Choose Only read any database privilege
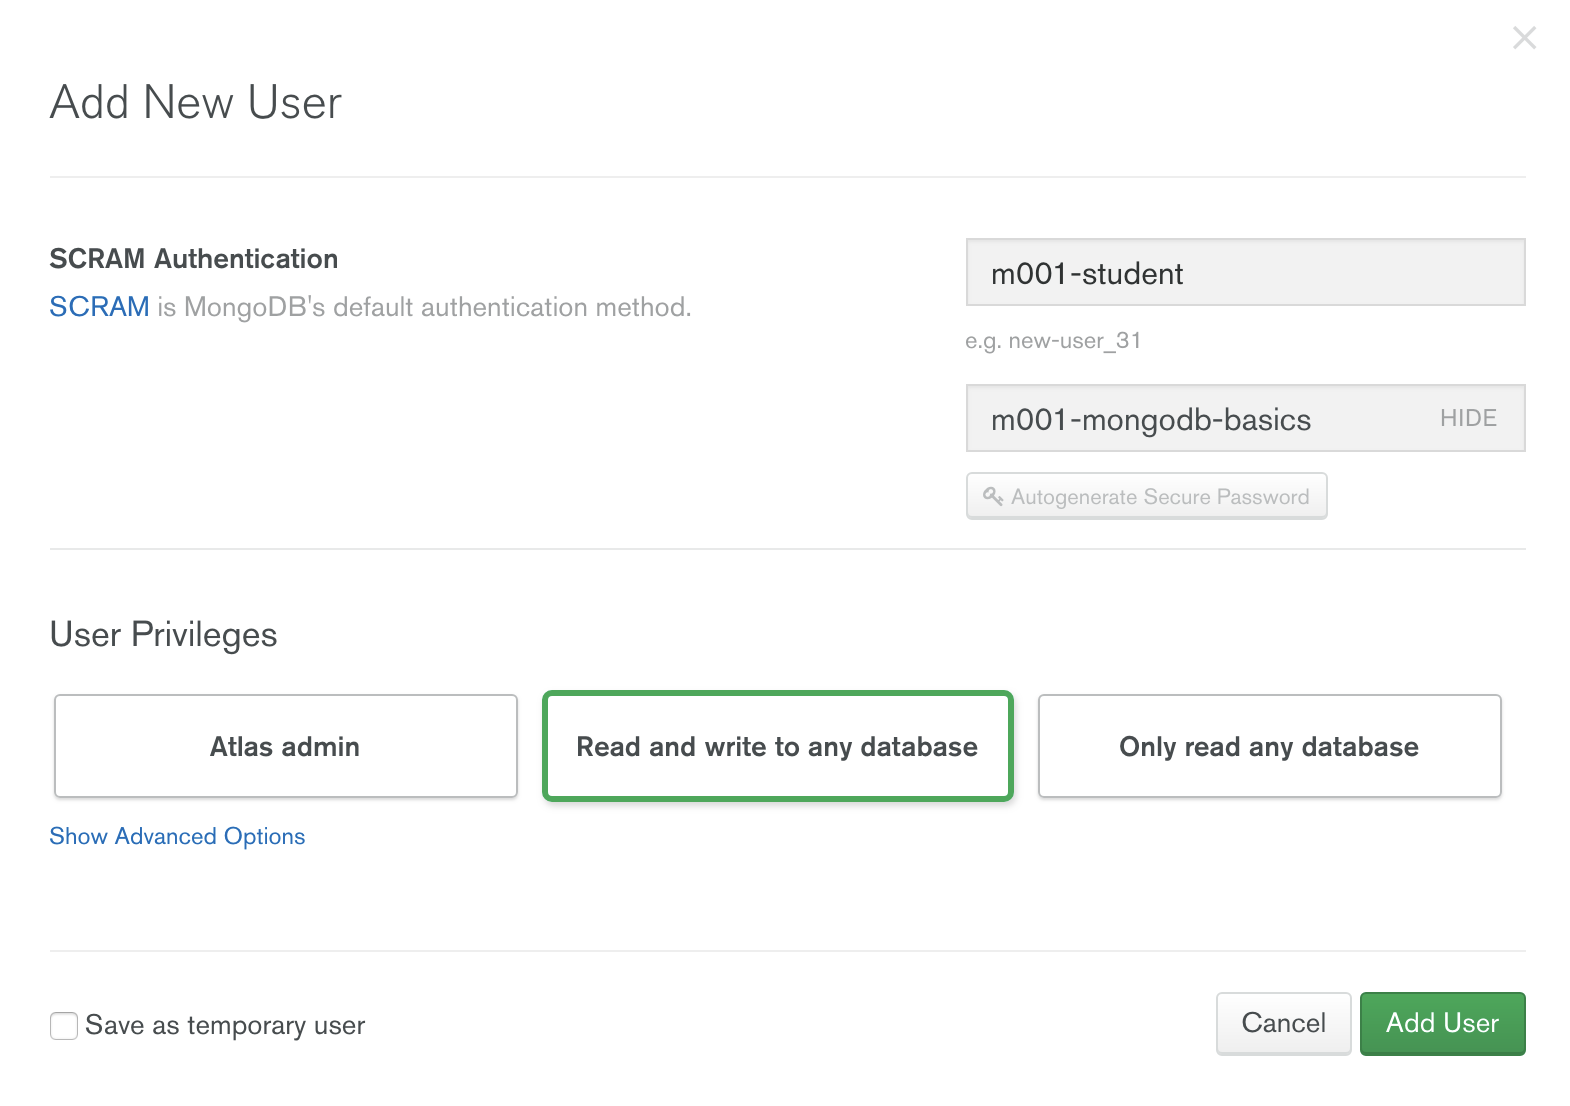The width and height of the screenshot is (1570, 1106). point(1270,746)
